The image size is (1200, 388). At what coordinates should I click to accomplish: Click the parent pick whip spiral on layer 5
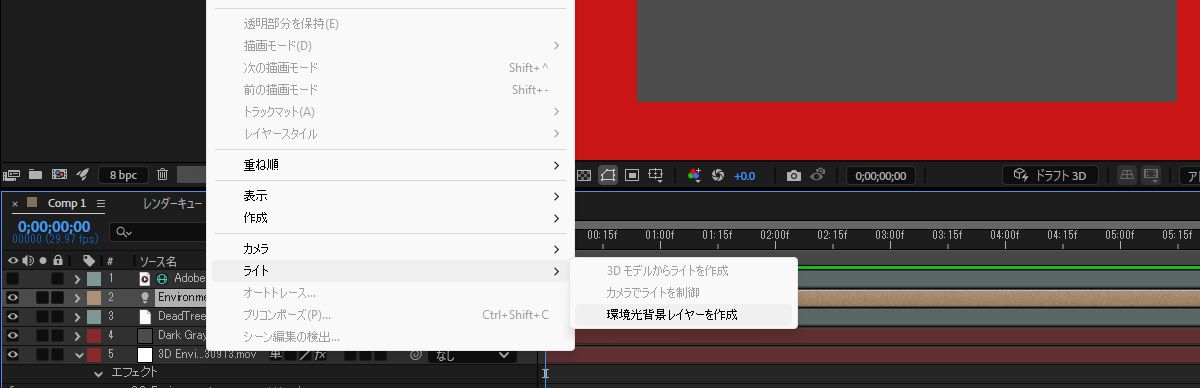coord(416,355)
